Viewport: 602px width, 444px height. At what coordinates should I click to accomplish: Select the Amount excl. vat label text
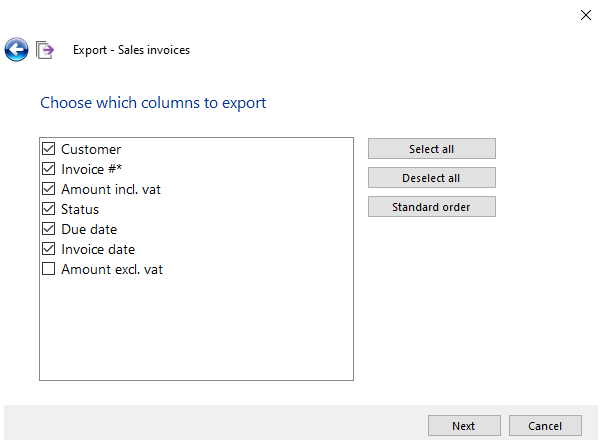coord(111,269)
